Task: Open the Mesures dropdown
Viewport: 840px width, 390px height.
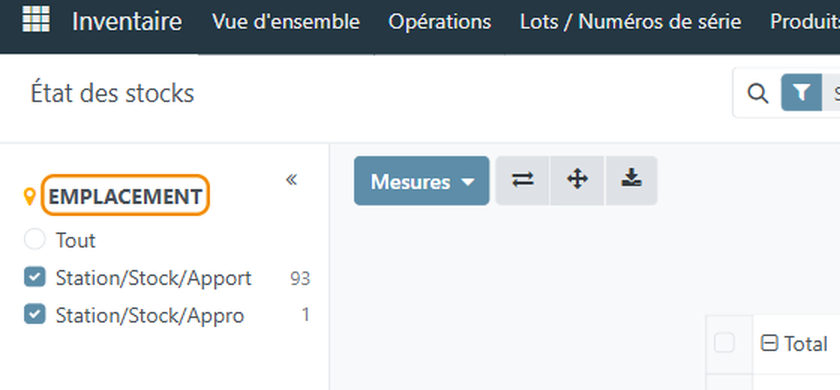Action: tap(422, 181)
